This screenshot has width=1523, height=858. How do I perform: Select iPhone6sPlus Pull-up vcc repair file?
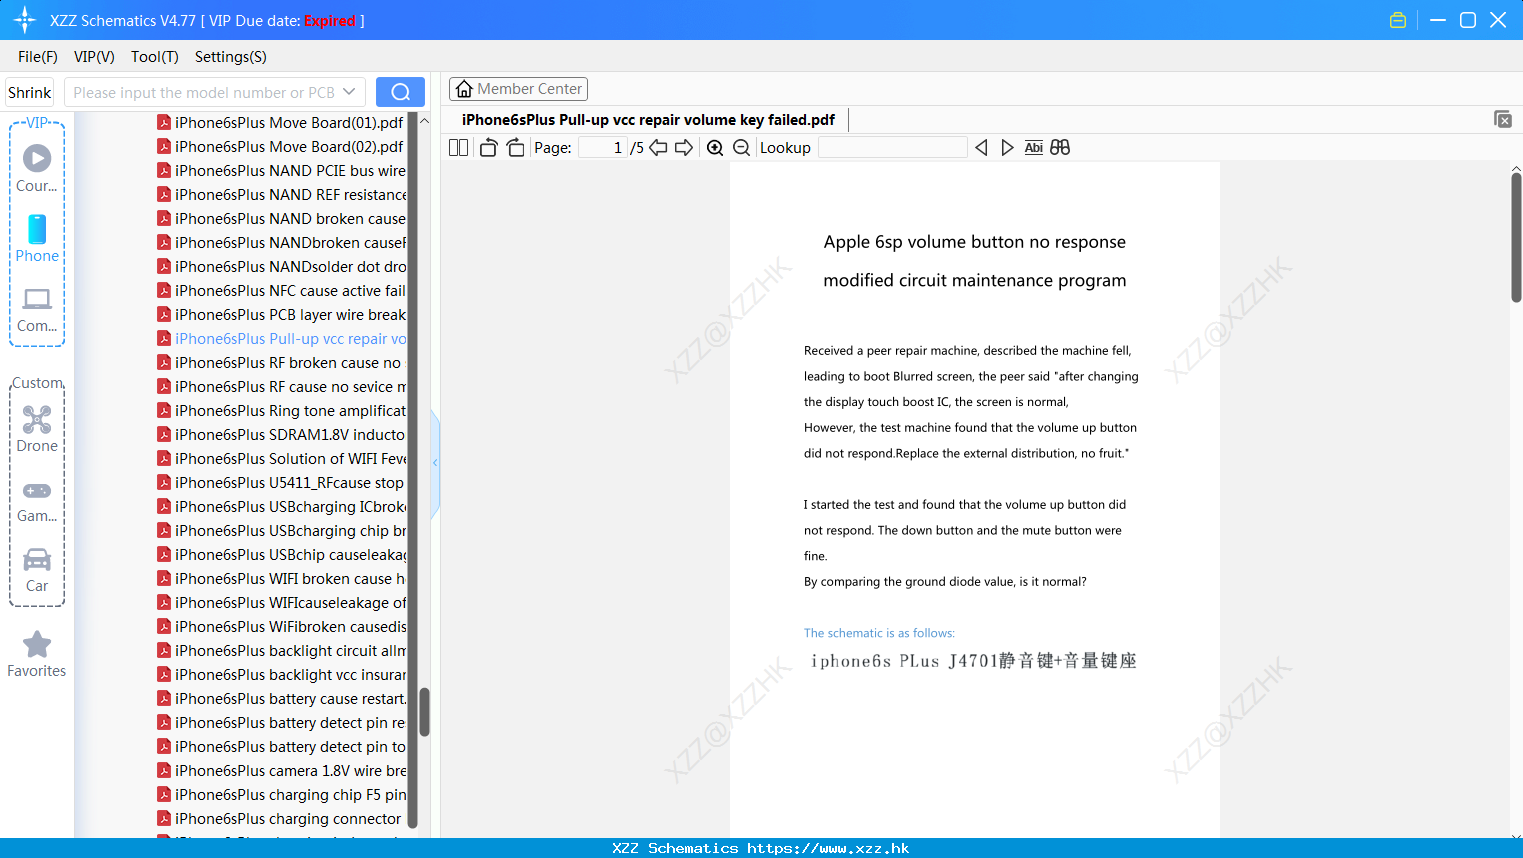pos(281,339)
